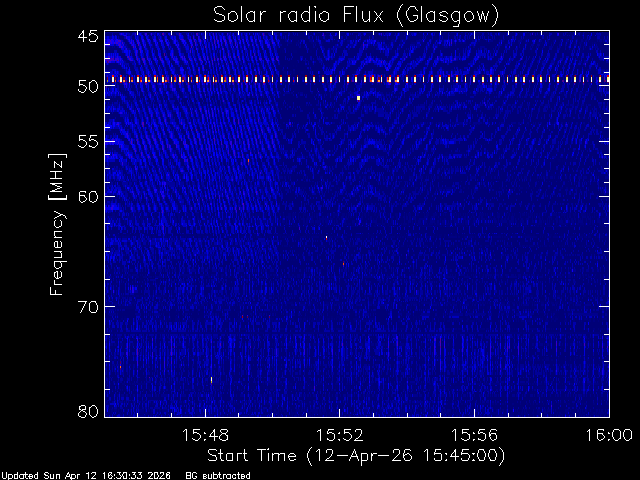Click the 'Frequency [MHz]' axis label

coord(57,224)
